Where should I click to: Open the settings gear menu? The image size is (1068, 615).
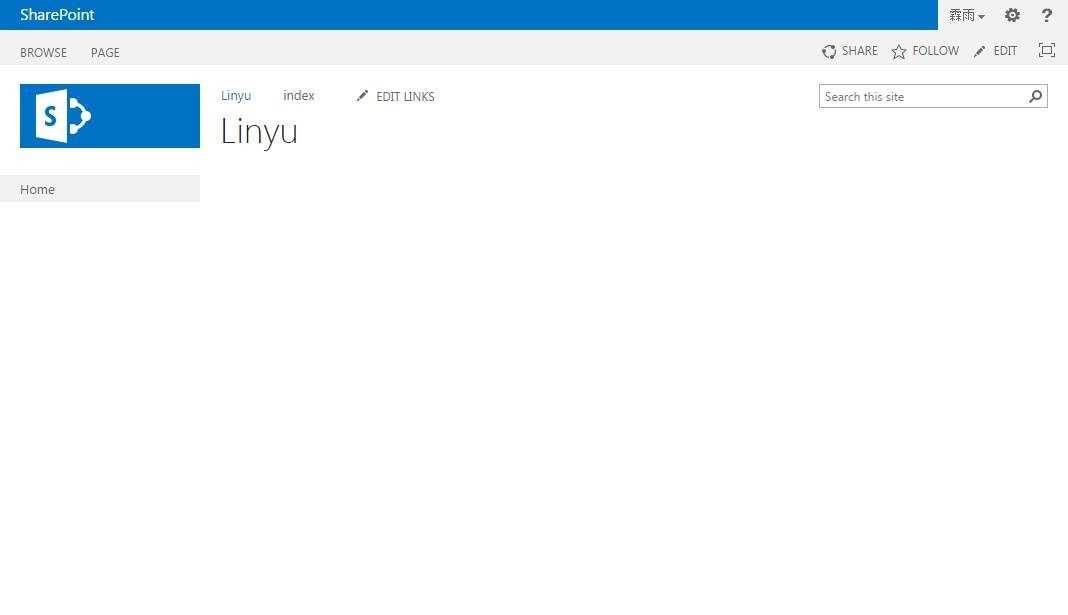1012,15
